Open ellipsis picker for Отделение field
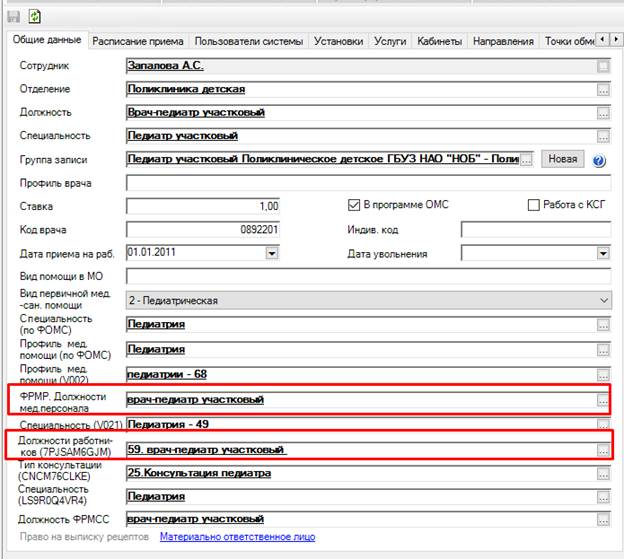 603,90
